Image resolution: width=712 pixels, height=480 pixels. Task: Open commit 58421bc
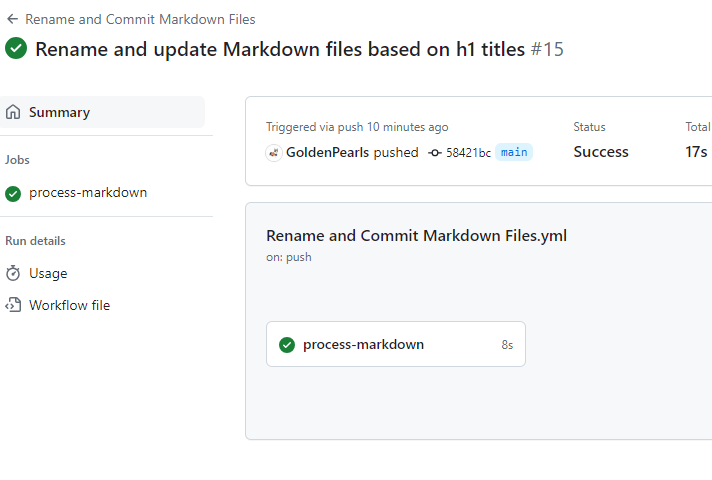(468, 153)
